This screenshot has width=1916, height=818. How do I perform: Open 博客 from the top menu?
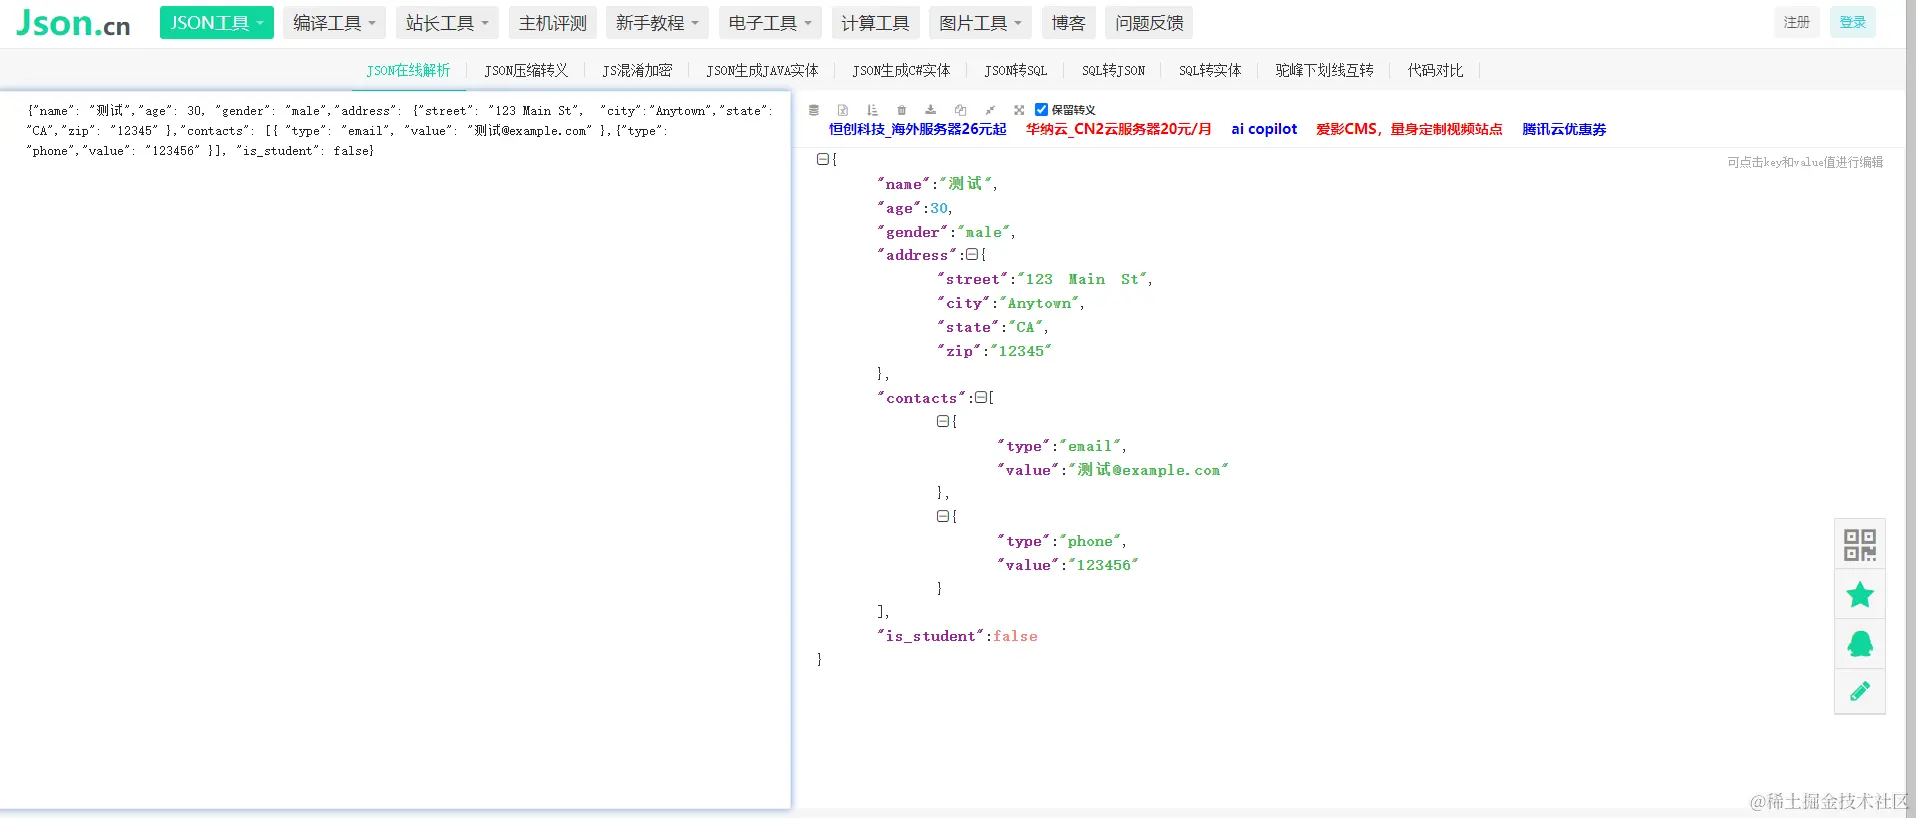coord(1068,23)
